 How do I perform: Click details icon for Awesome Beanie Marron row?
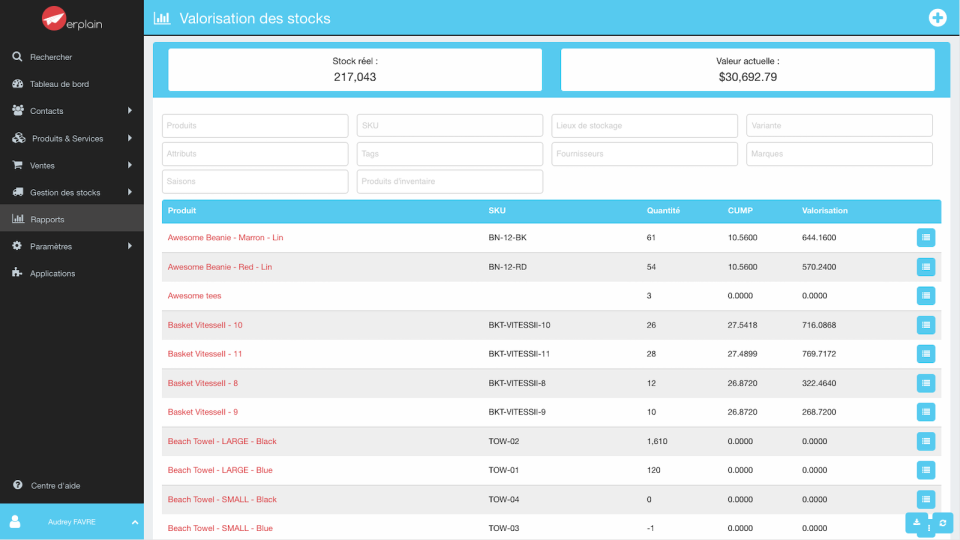[926, 238]
